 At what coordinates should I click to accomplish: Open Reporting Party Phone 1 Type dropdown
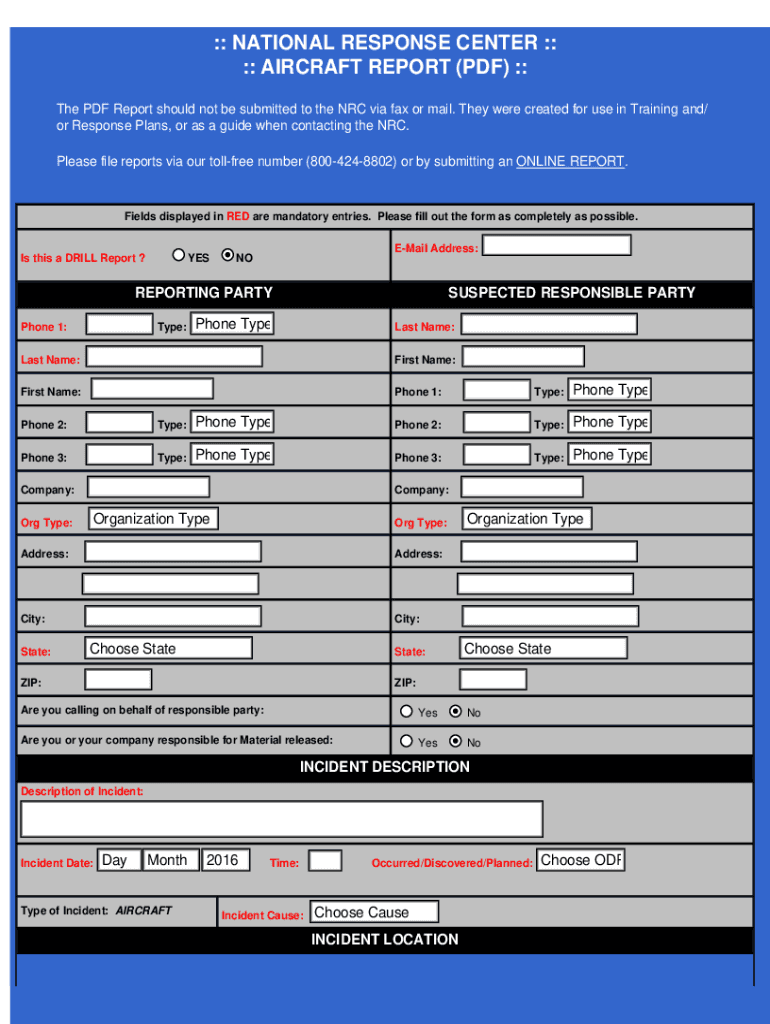click(231, 324)
